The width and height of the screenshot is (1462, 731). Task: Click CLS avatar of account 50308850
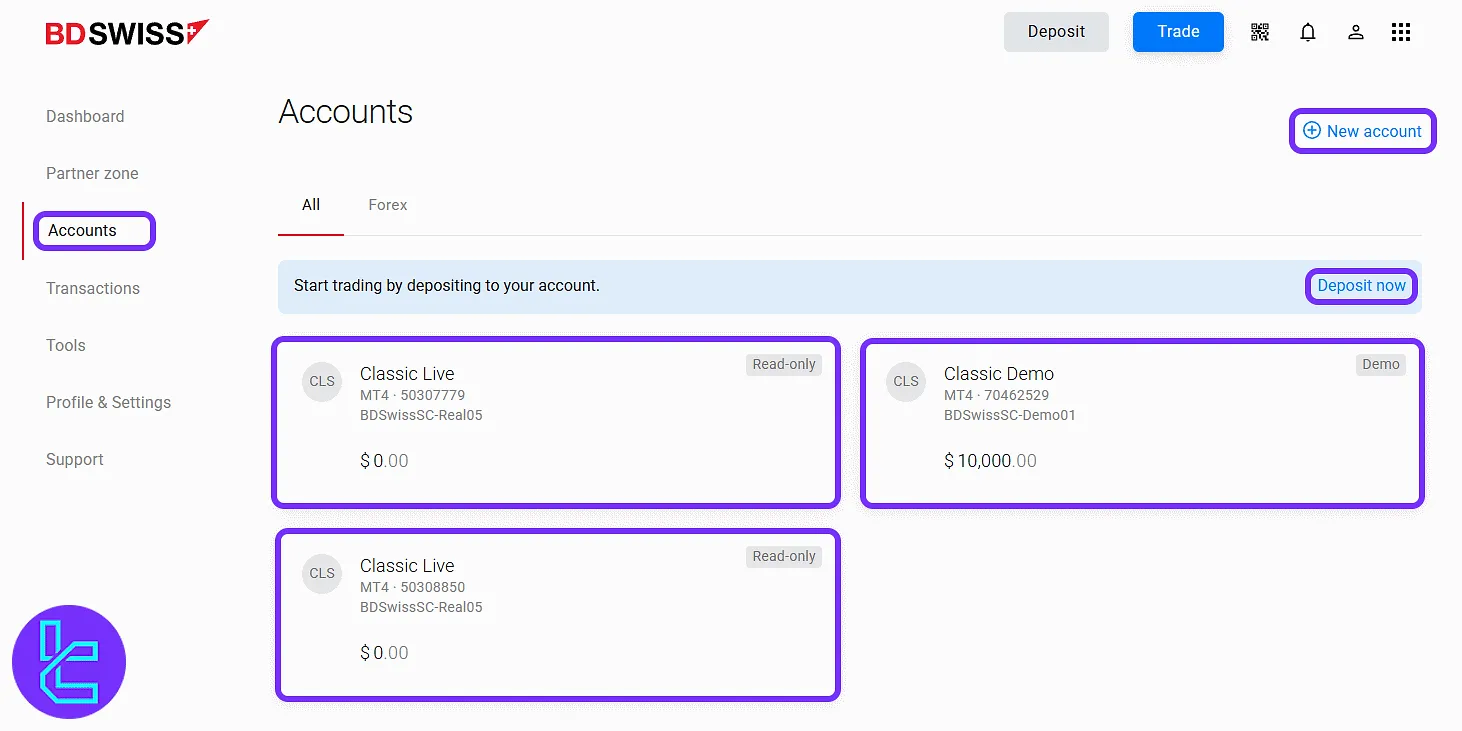click(322, 574)
